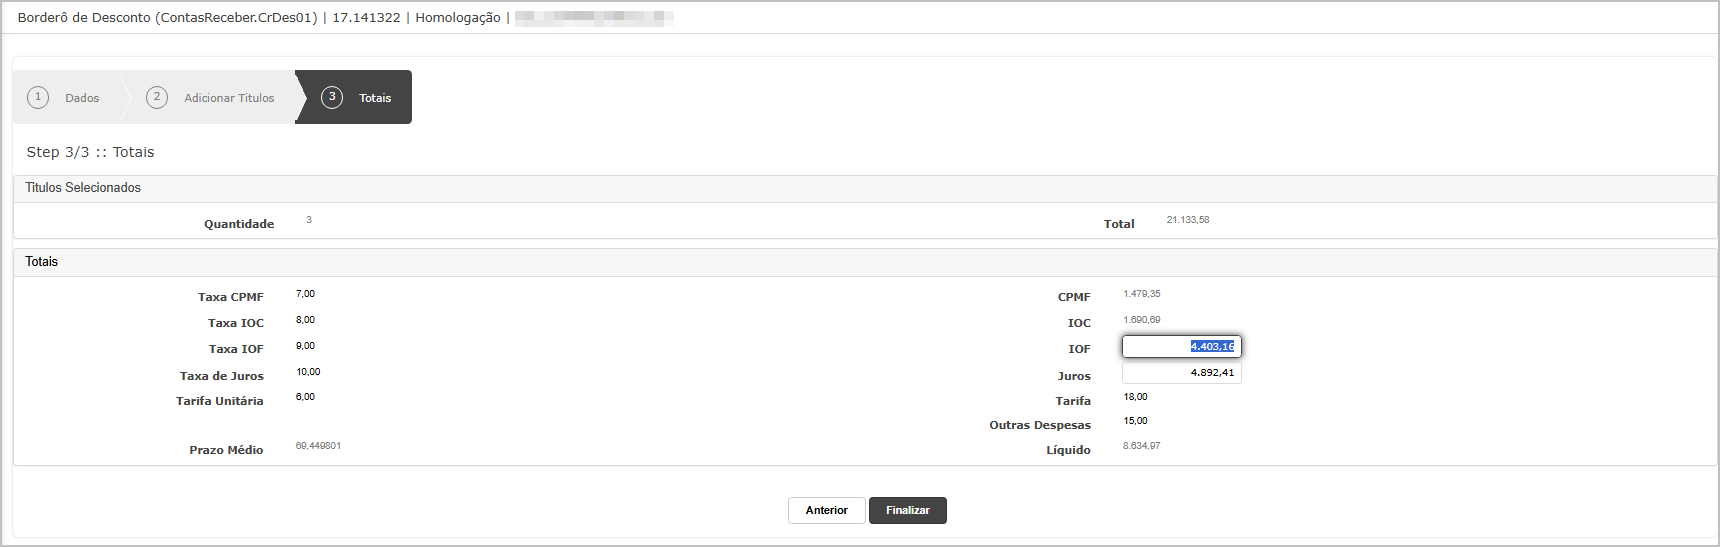The width and height of the screenshot is (1720, 547).
Task: Click the Taxa IOF value 9,00
Action: coord(305,346)
